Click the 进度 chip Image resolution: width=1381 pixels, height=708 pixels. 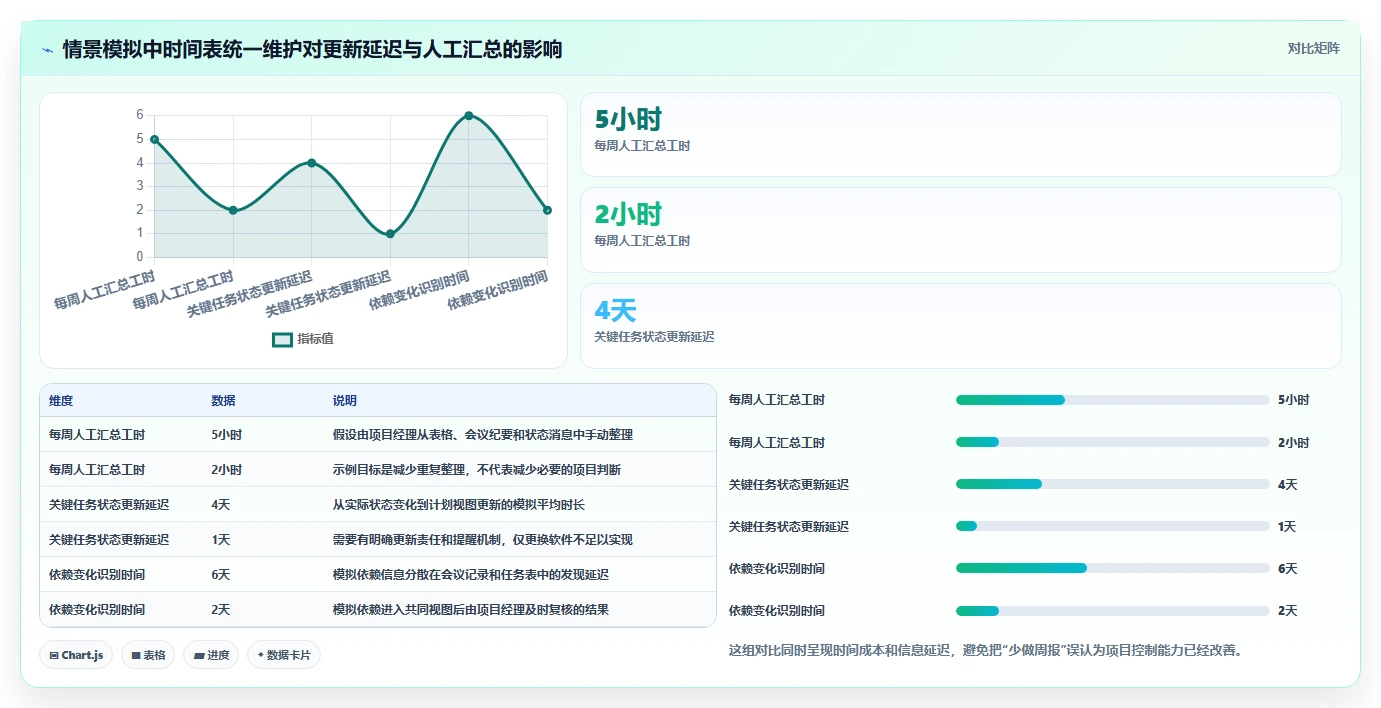211,655
